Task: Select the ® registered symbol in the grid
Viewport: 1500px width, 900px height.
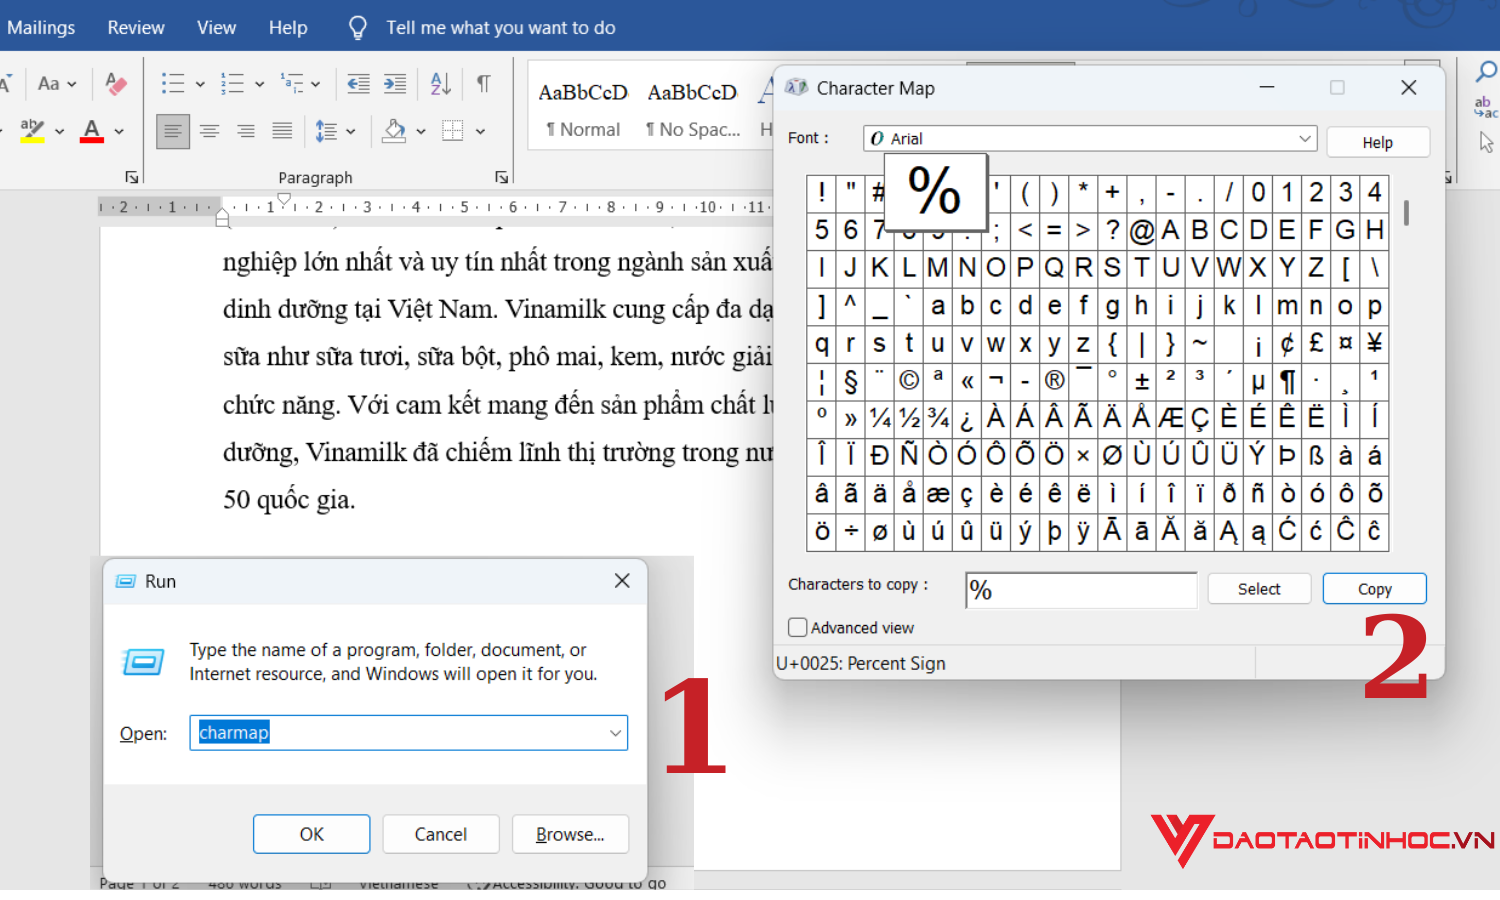Action: [1054, 381]
